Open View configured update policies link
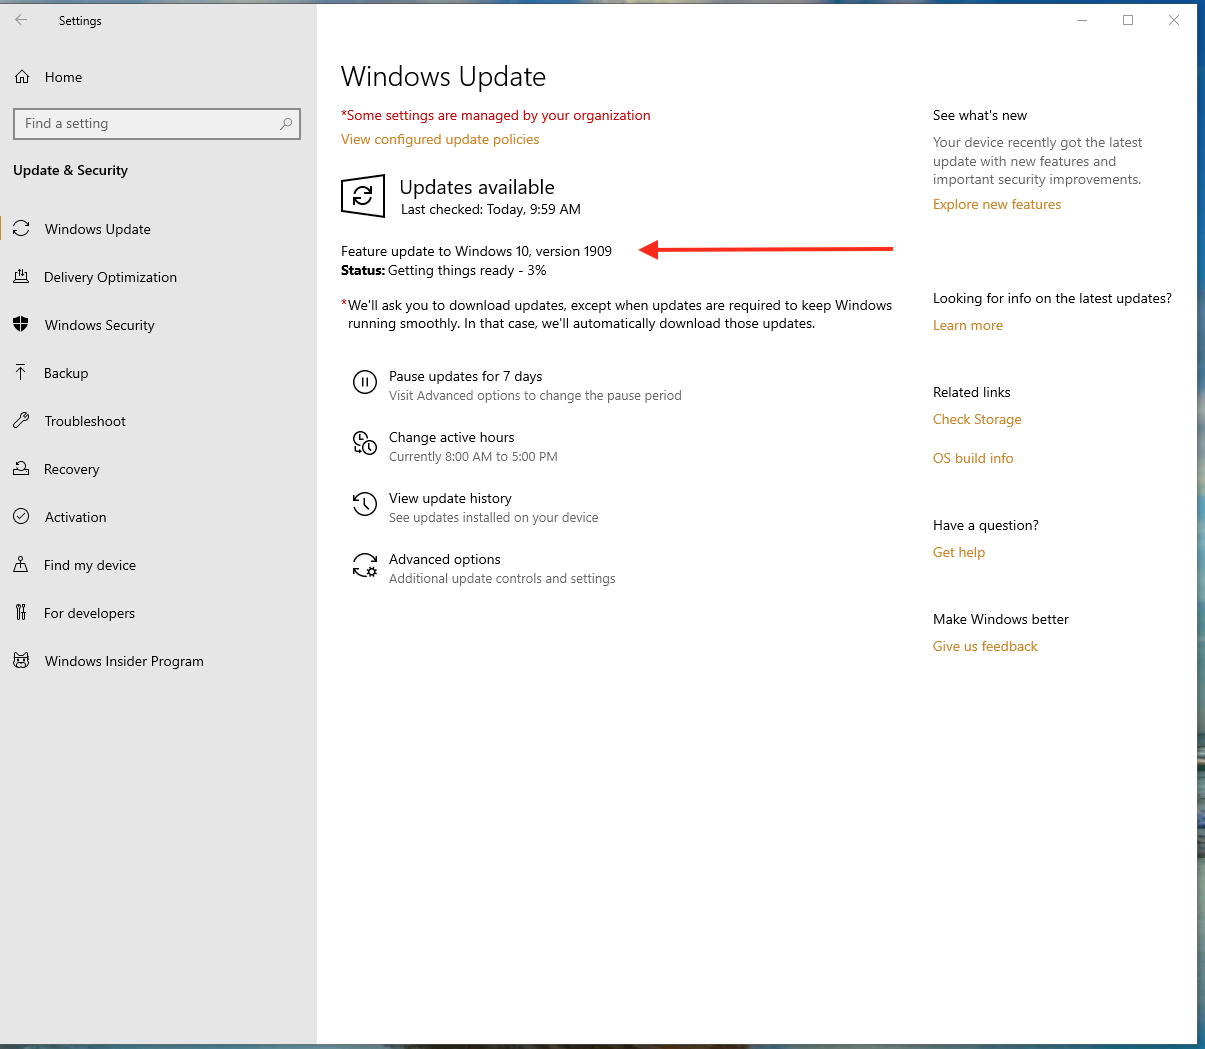1205x1049 pixels. point(440,139)
